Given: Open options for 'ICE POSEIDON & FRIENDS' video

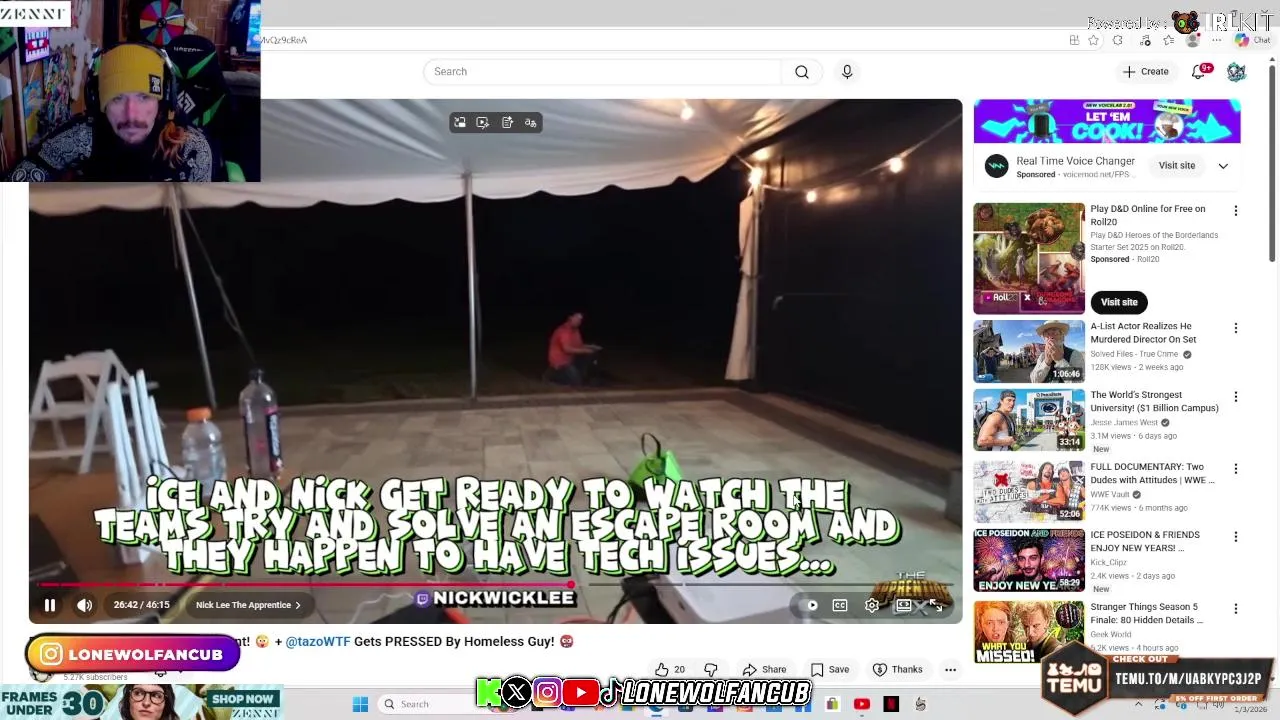Looking at the screenshot, I should [x=1236, y=537].
